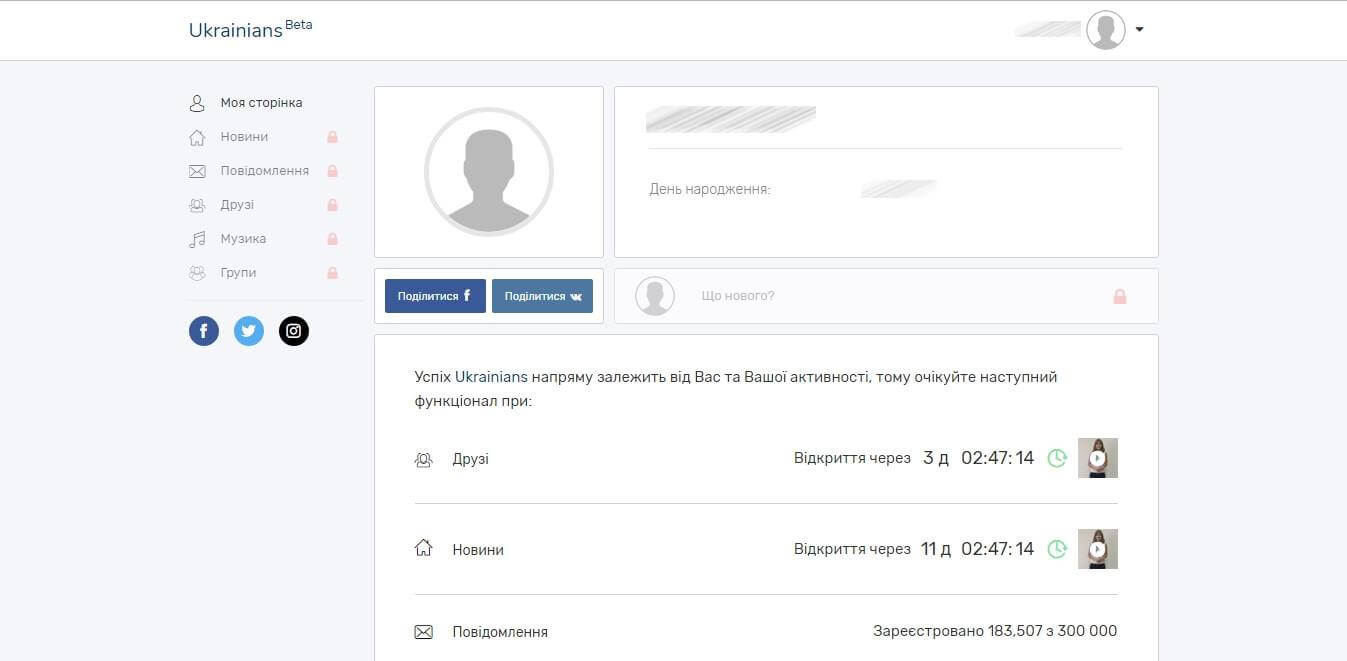
Task: Click the lock icon next to Групи
Action: [x=332, y=273]
